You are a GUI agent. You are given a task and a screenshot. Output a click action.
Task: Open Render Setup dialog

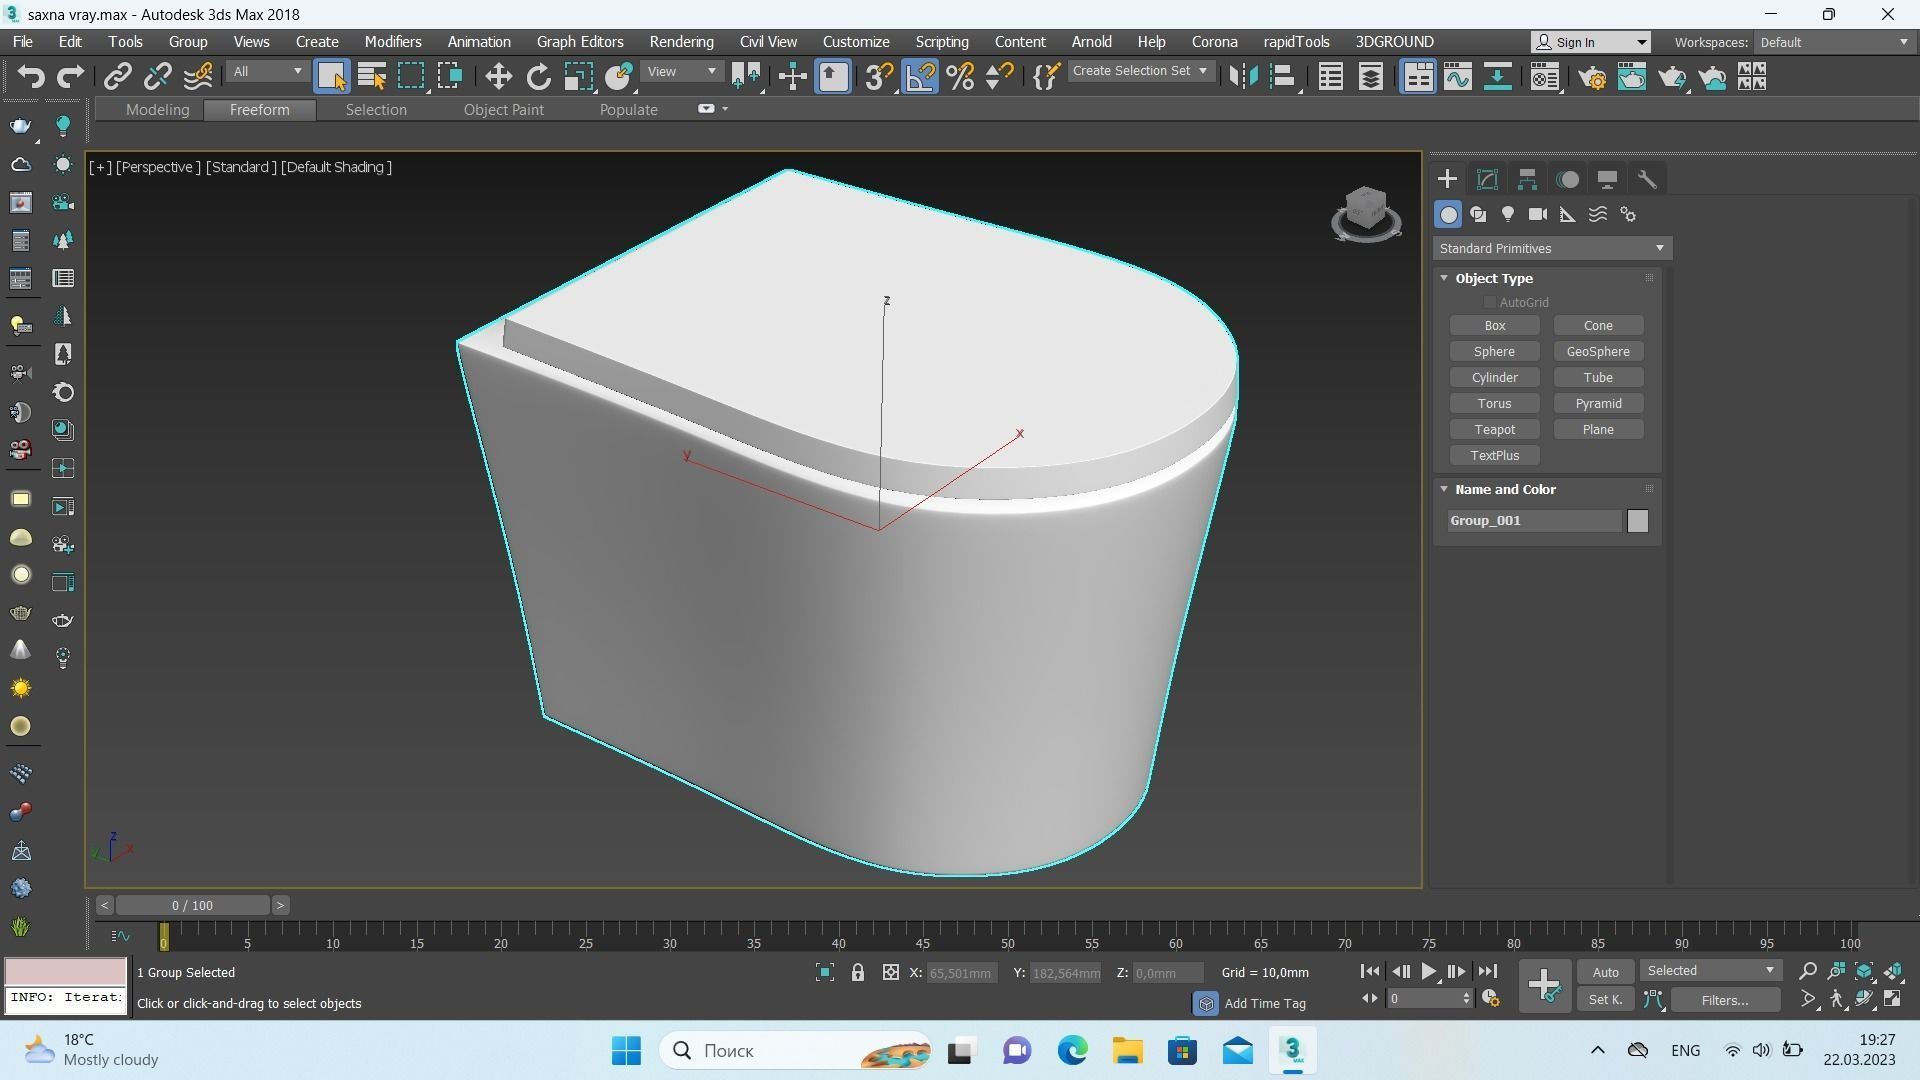tap(1592, 77)
